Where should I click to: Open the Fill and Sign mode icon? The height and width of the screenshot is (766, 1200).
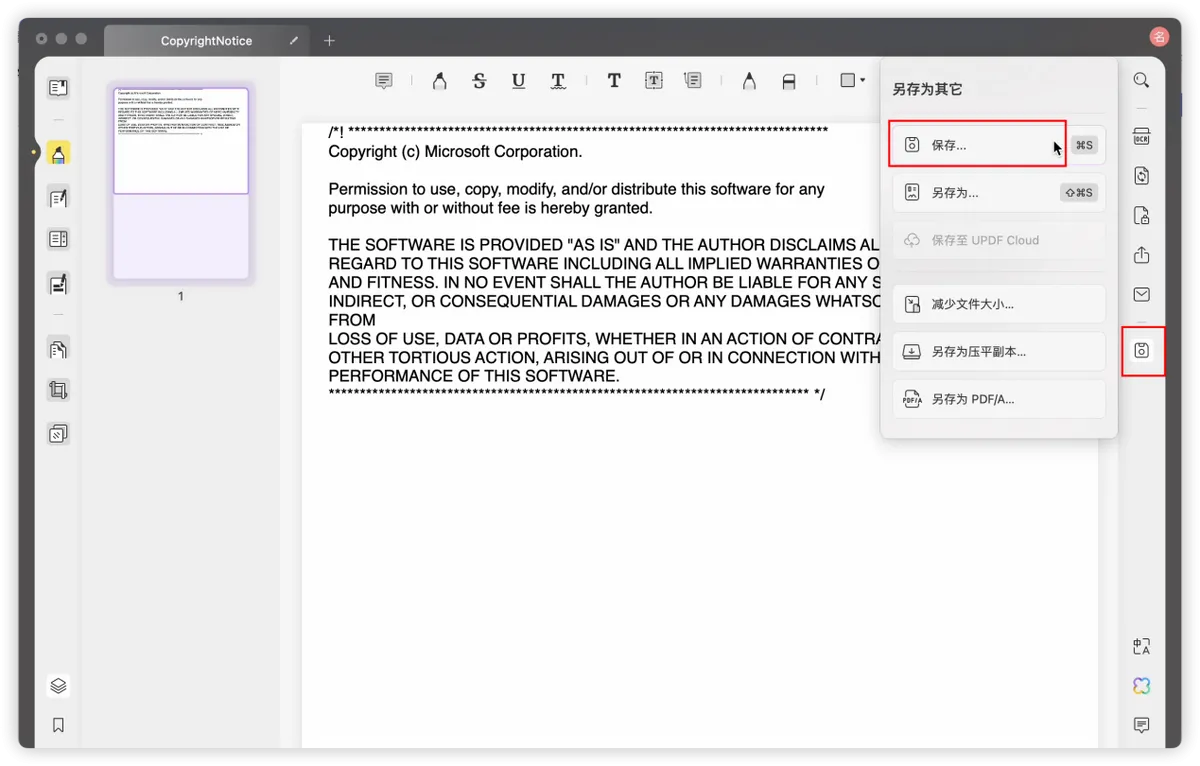click(x=58, y=283)
